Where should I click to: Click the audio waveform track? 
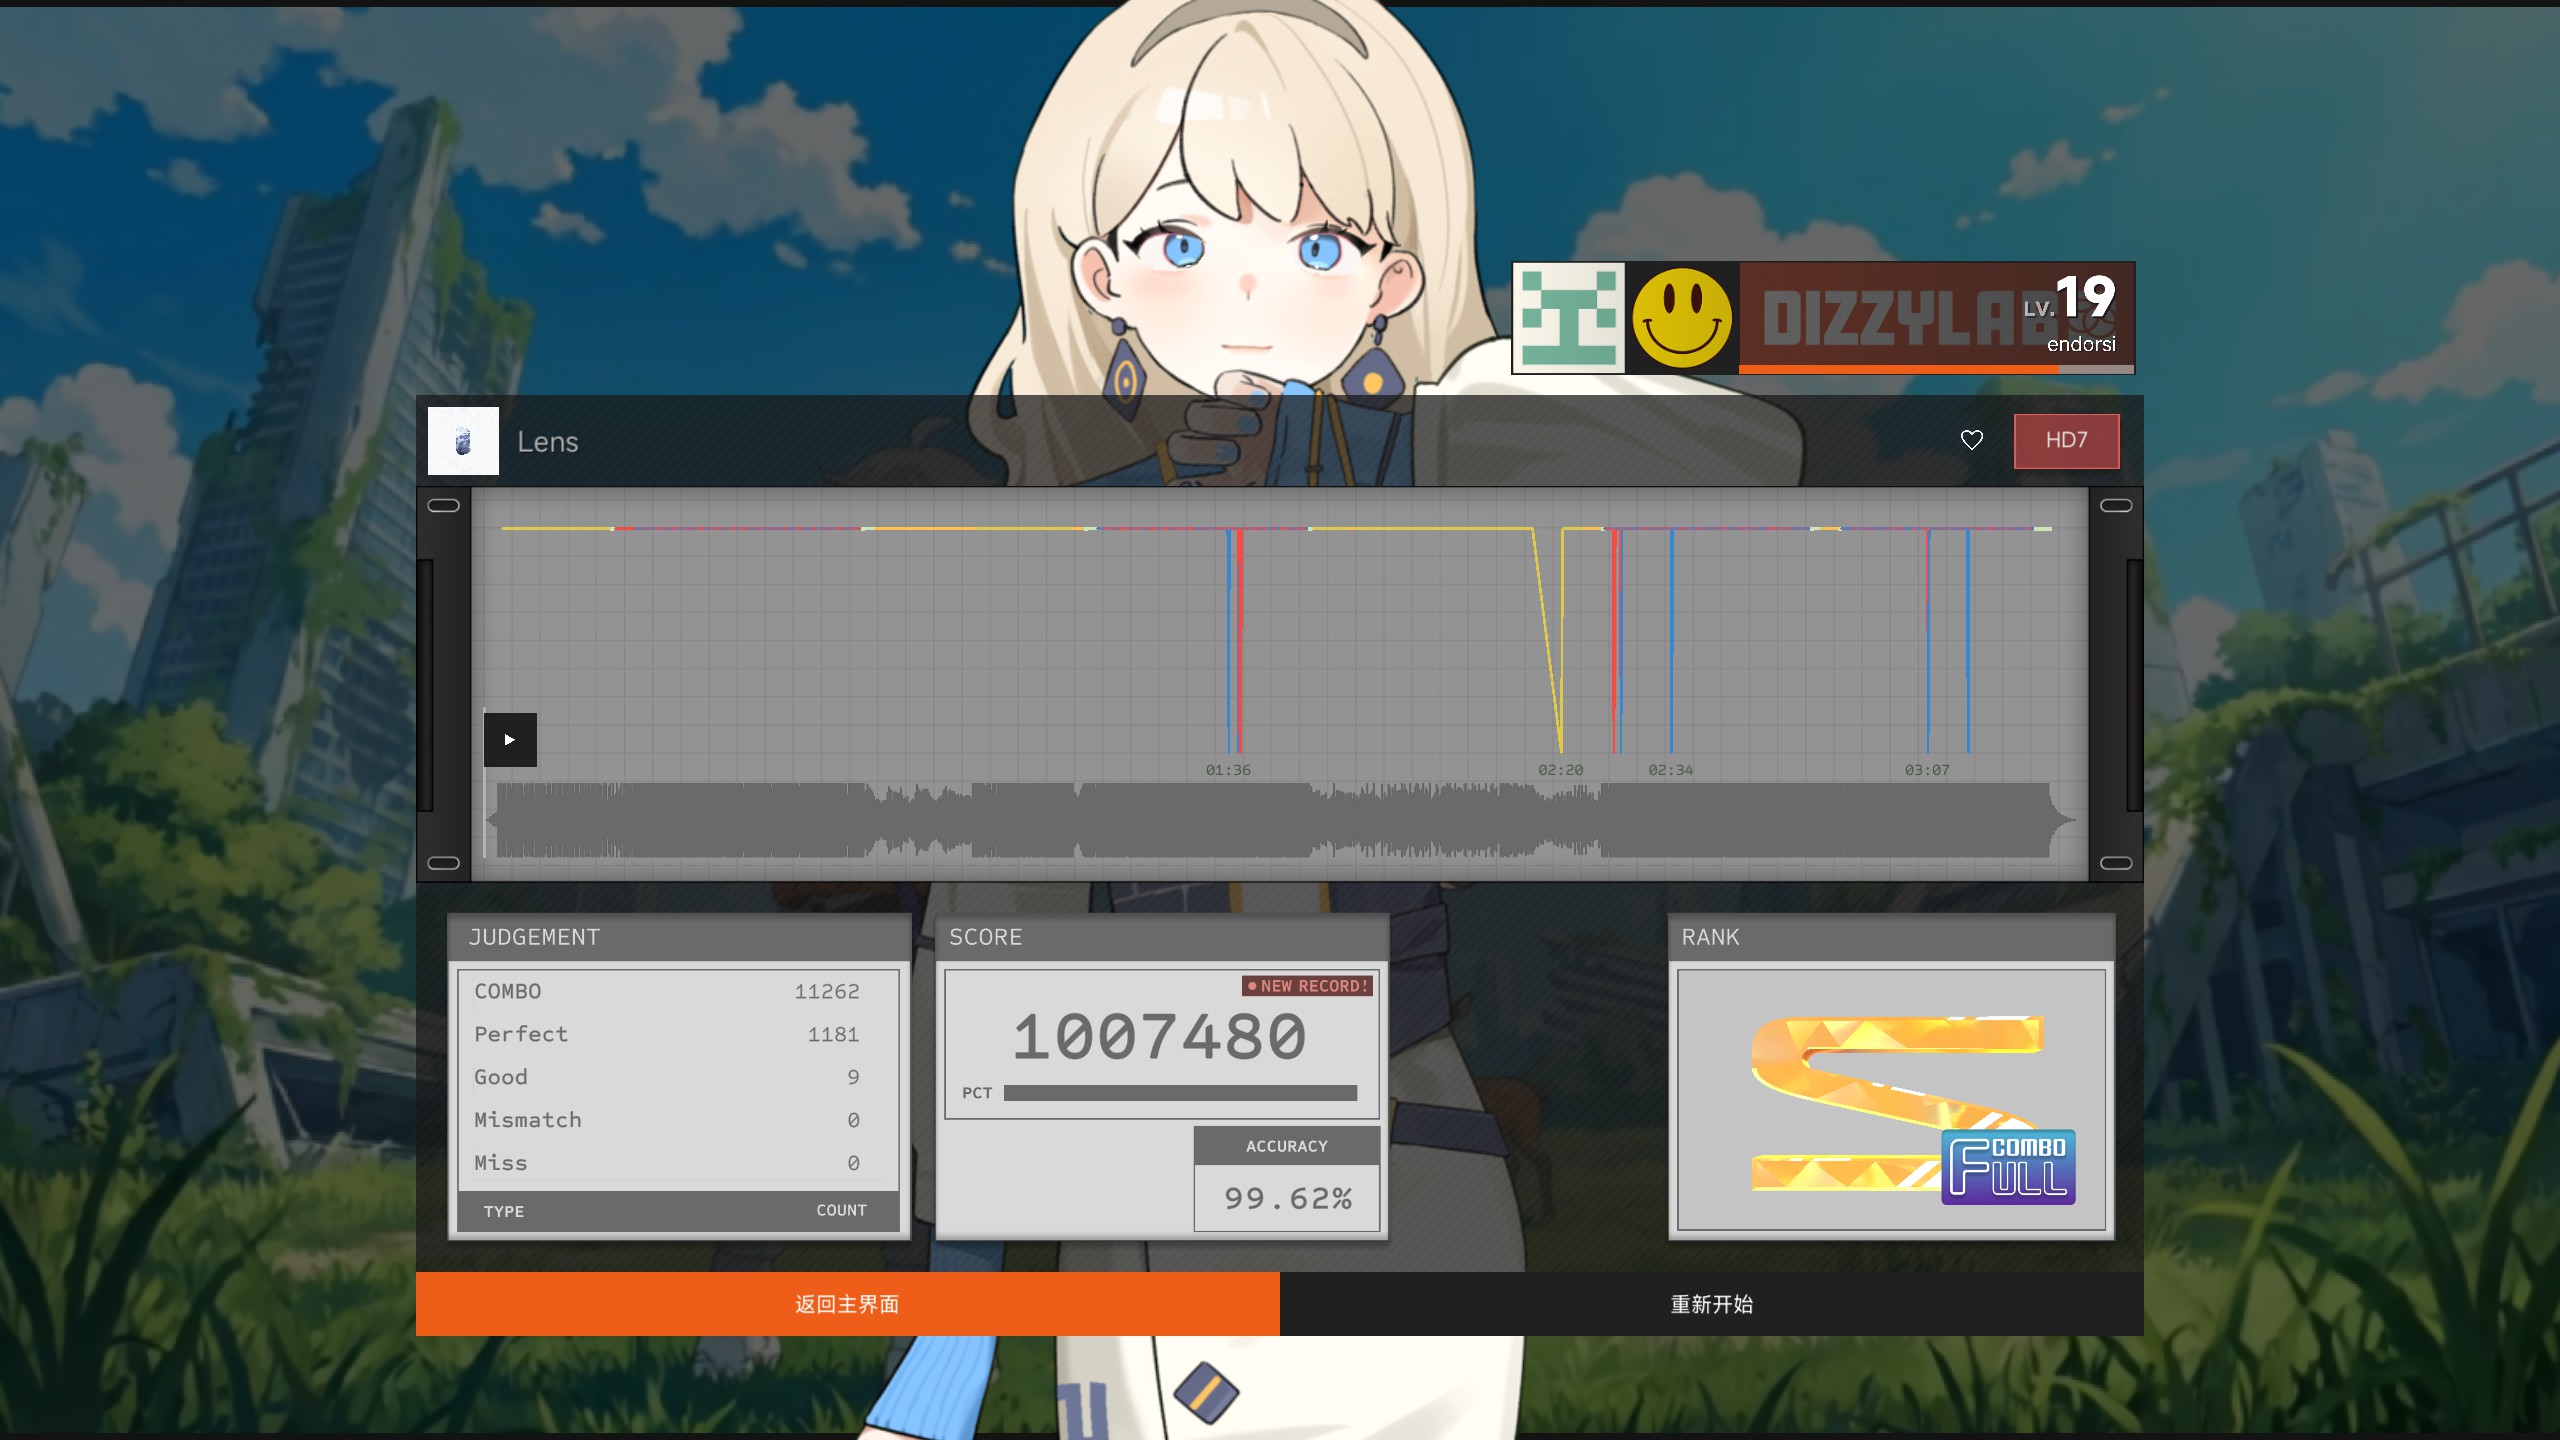click(x=1280, y=820)
